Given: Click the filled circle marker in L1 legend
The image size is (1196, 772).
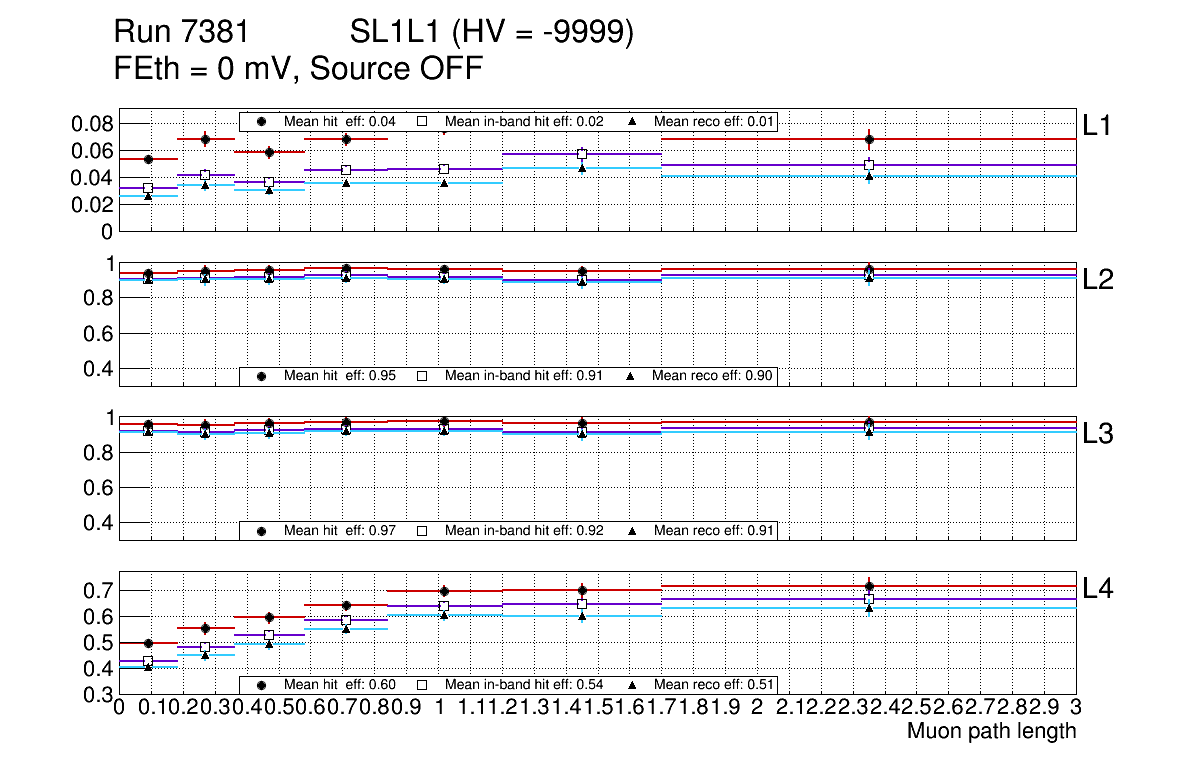Looking at the screenshot, I should 262,121.
